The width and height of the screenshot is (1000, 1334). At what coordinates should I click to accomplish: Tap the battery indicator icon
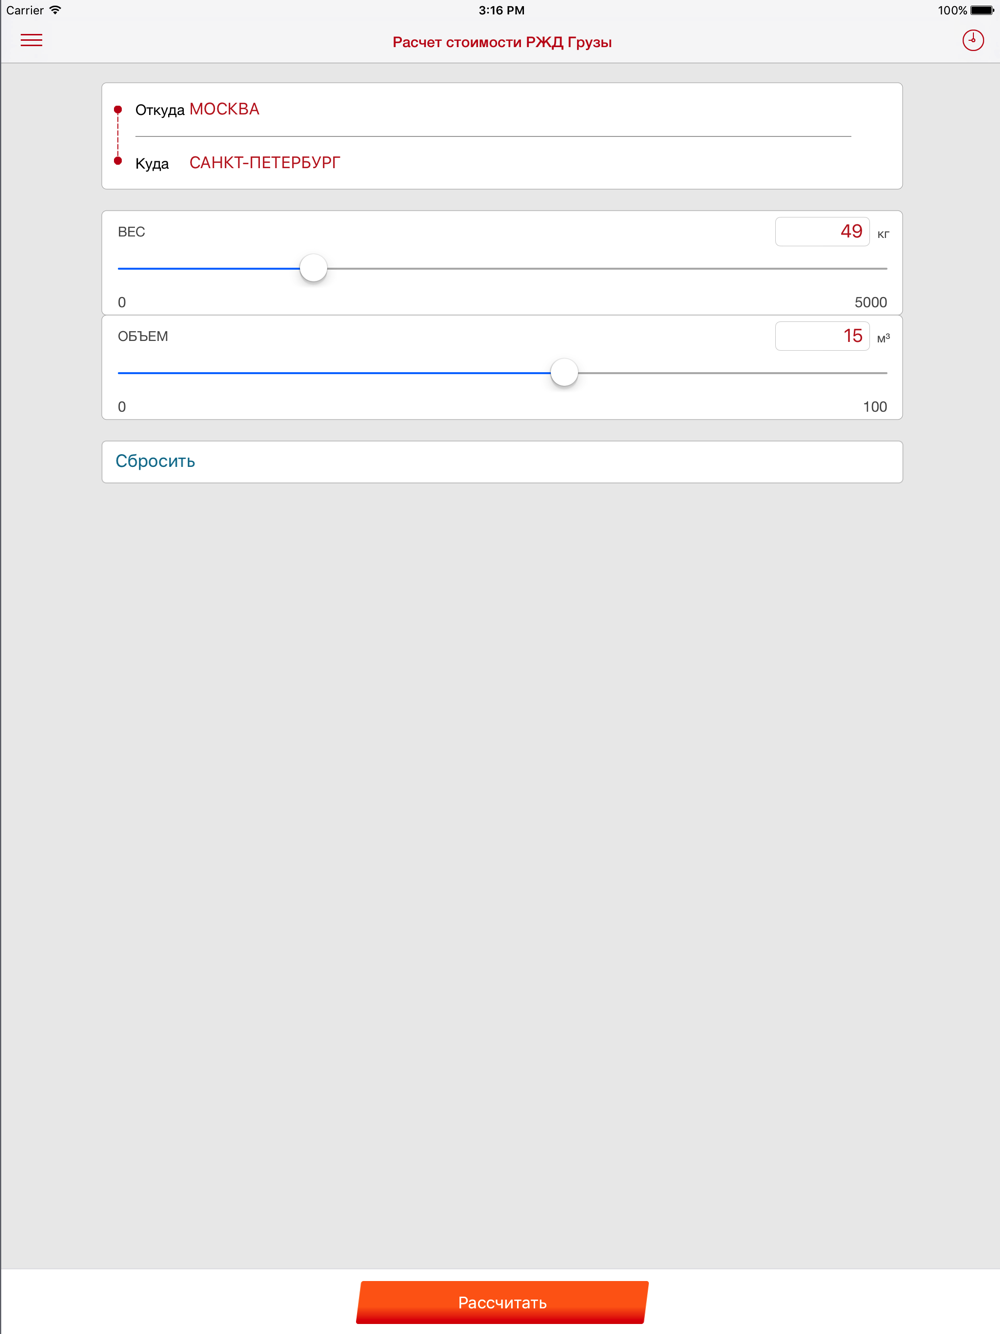[x=981, y=10]
